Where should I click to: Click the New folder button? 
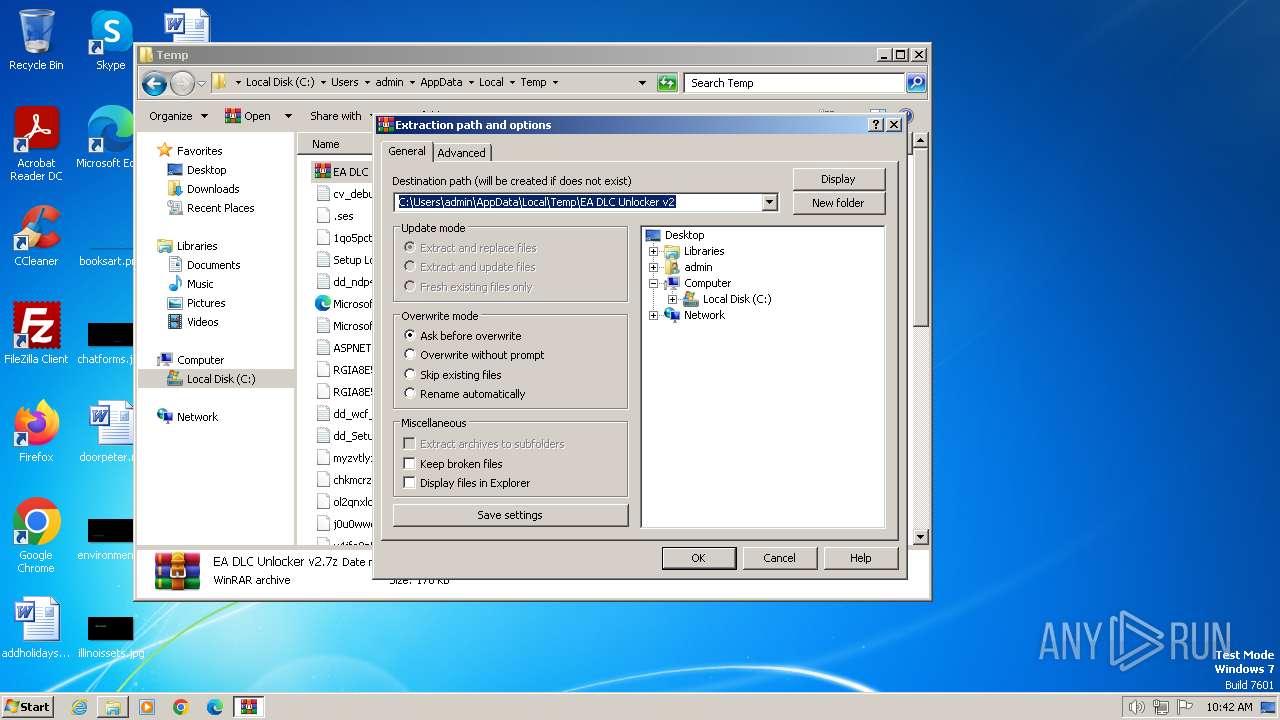pyautogui.click(x=838, y=203)
